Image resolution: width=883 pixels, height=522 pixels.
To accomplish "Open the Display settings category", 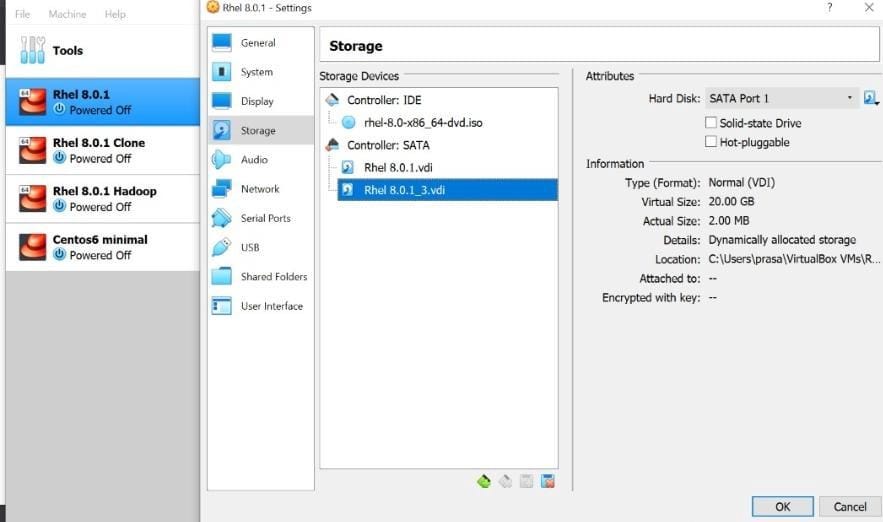I will [260, 101].
